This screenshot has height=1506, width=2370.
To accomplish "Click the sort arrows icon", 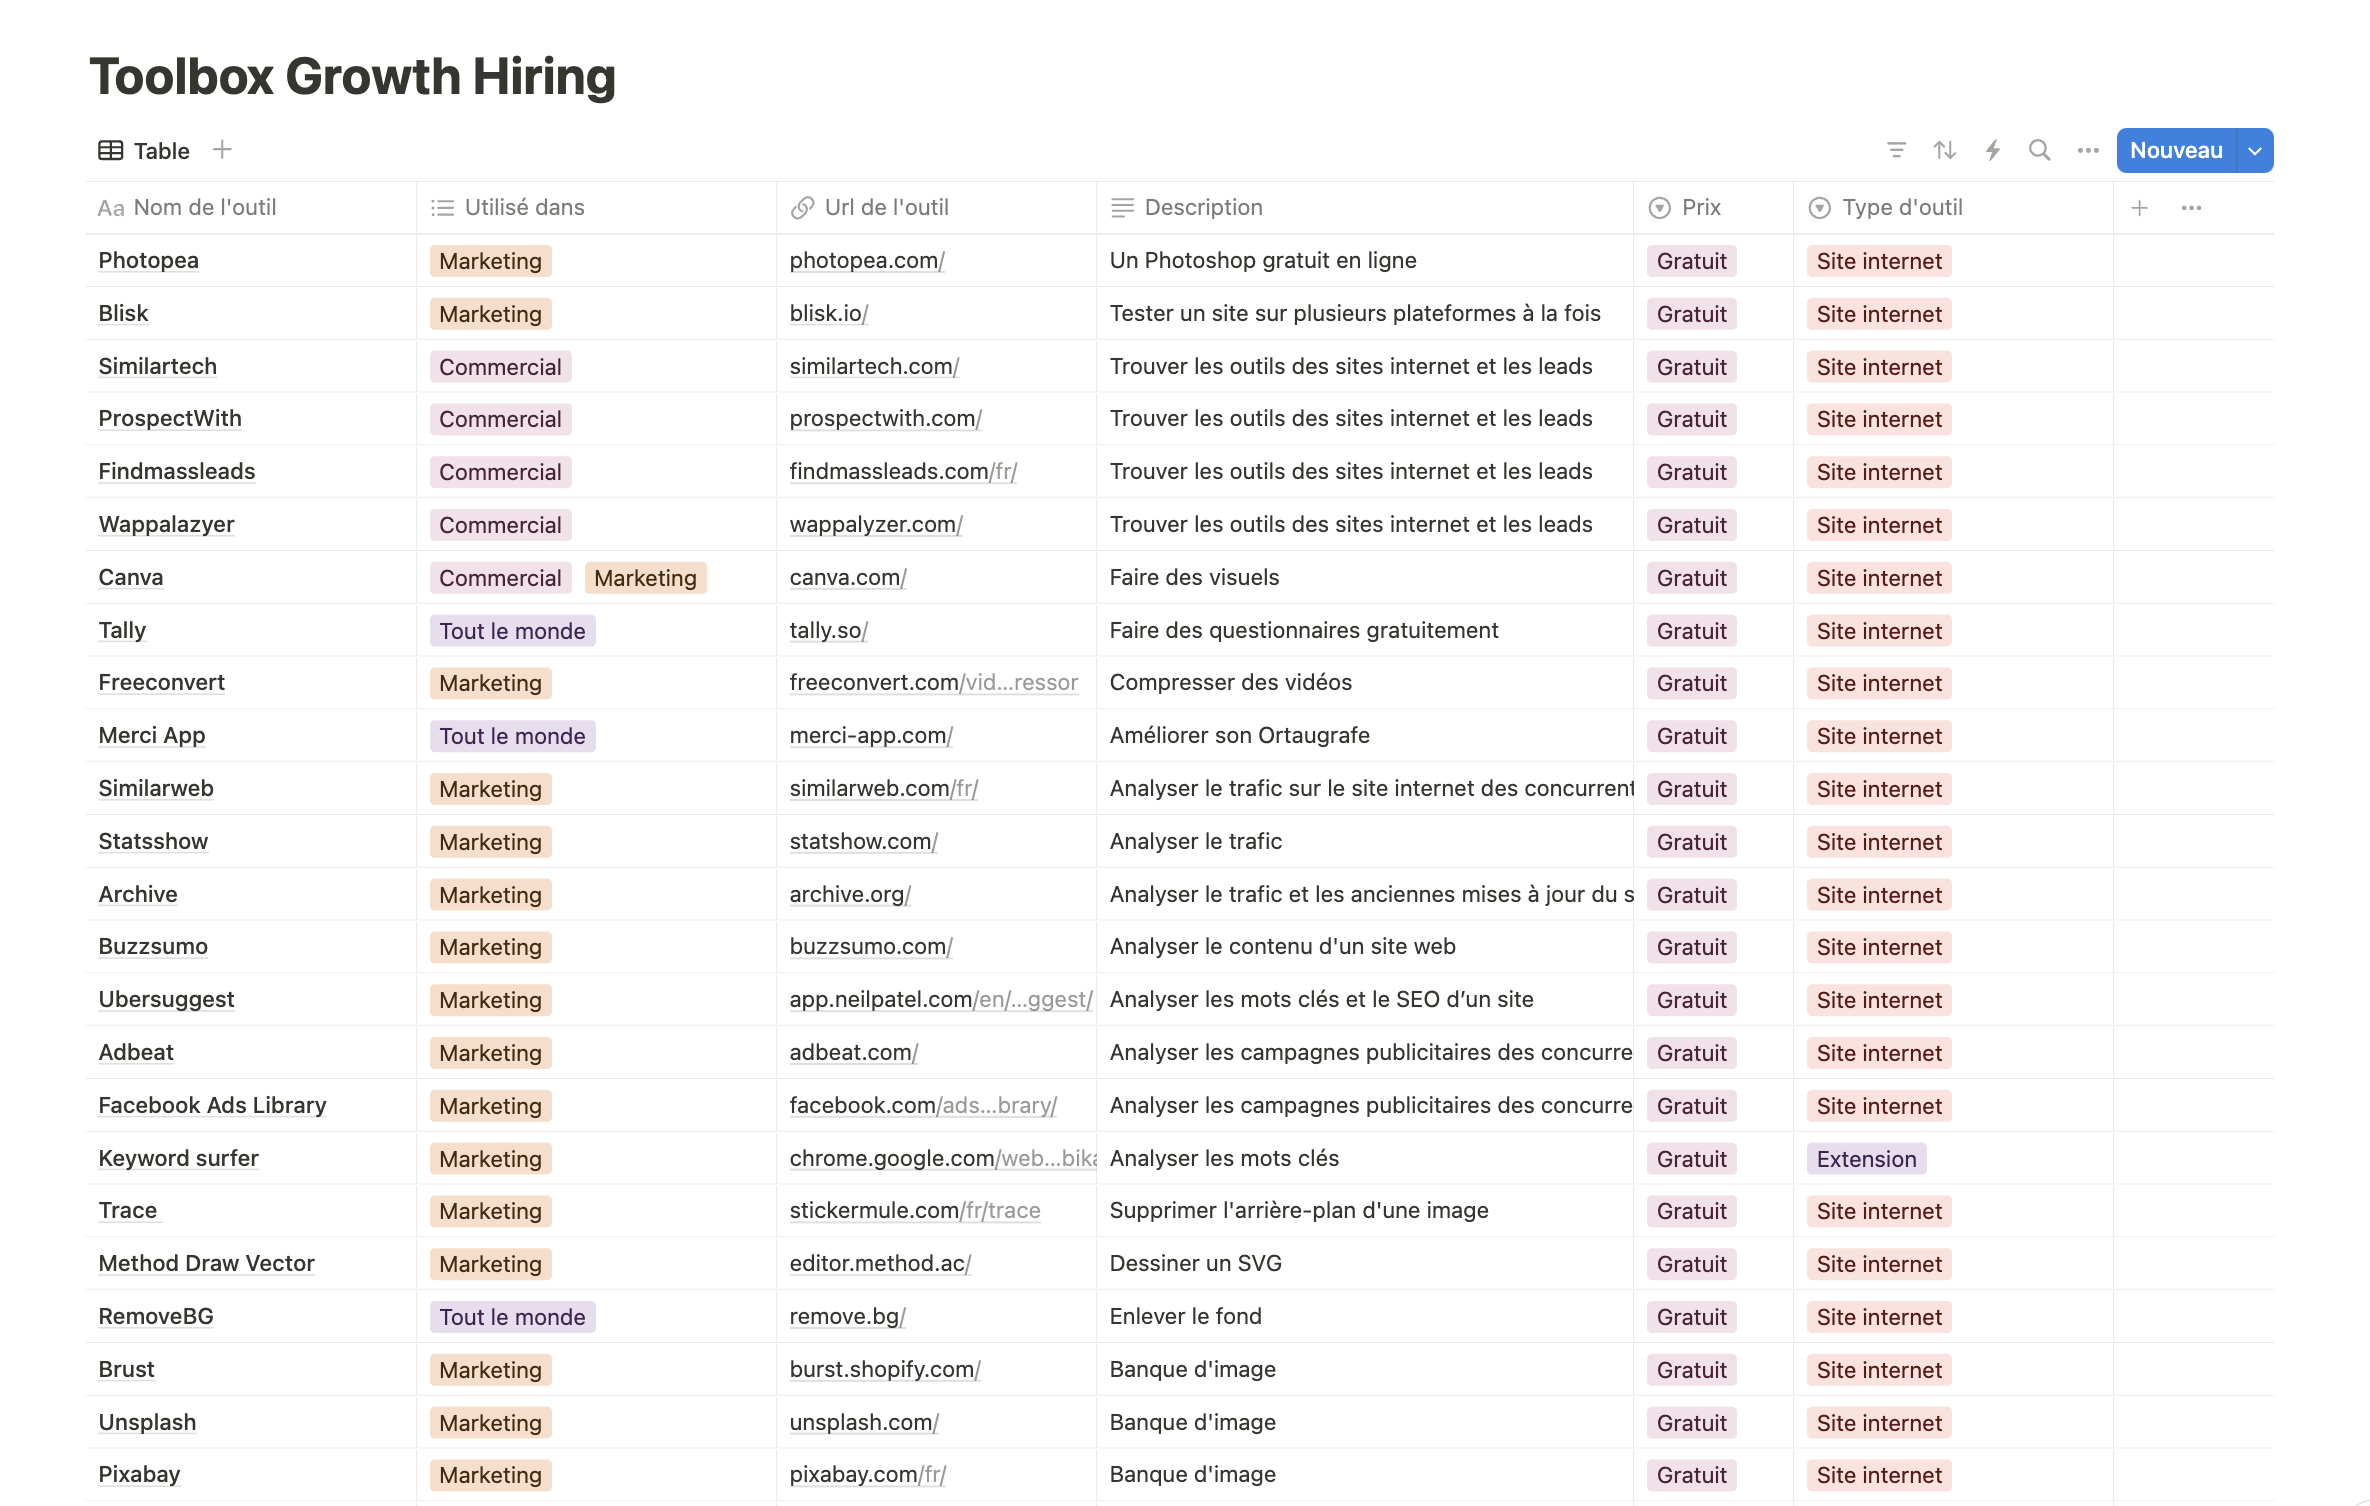I will [x=1944, y=150].
